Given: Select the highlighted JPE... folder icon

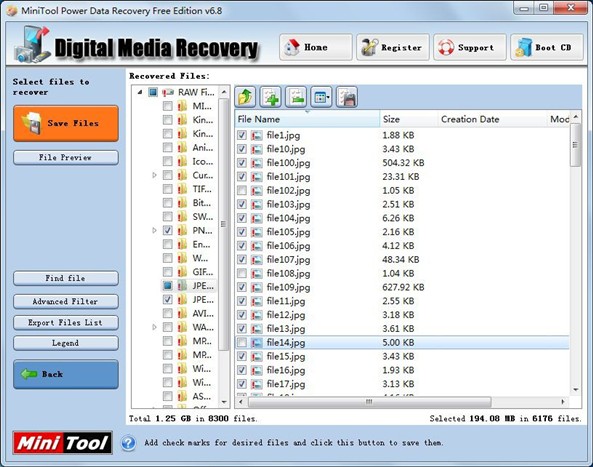Looking at the screenshot, I should 182,285.
